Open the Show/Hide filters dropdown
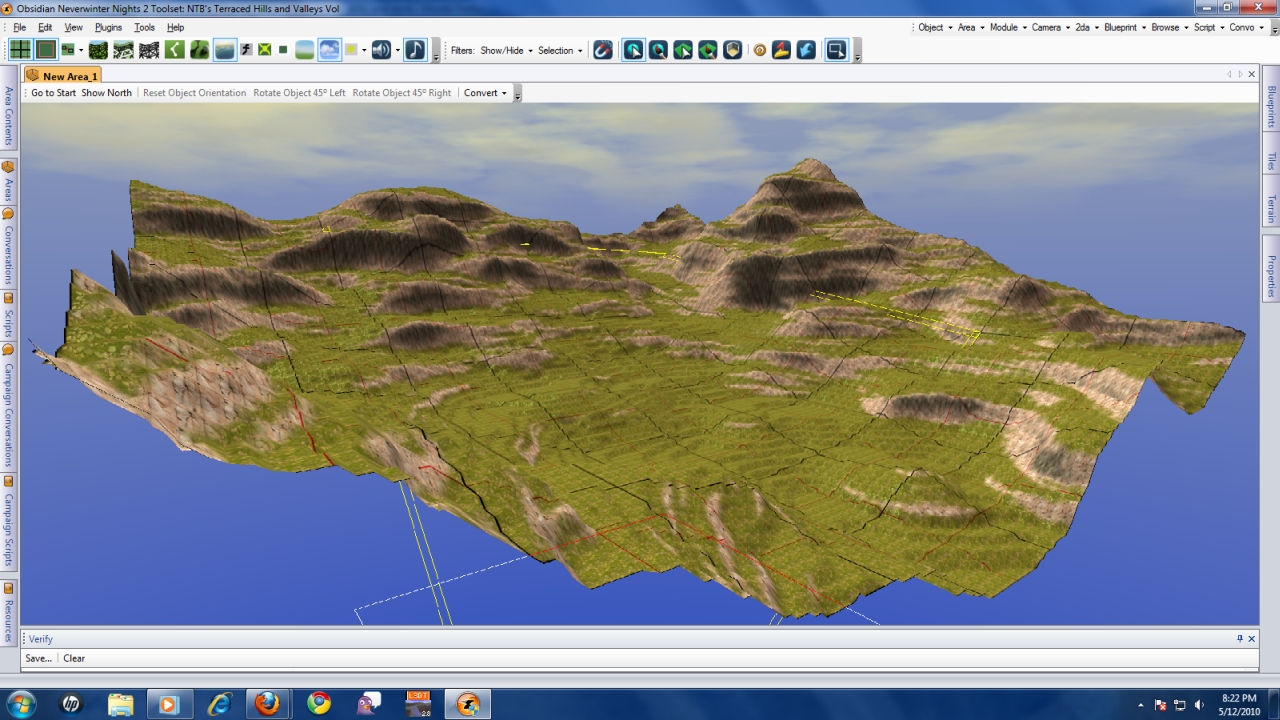This screenshot has width=1280, height=720. pos(506,51)
